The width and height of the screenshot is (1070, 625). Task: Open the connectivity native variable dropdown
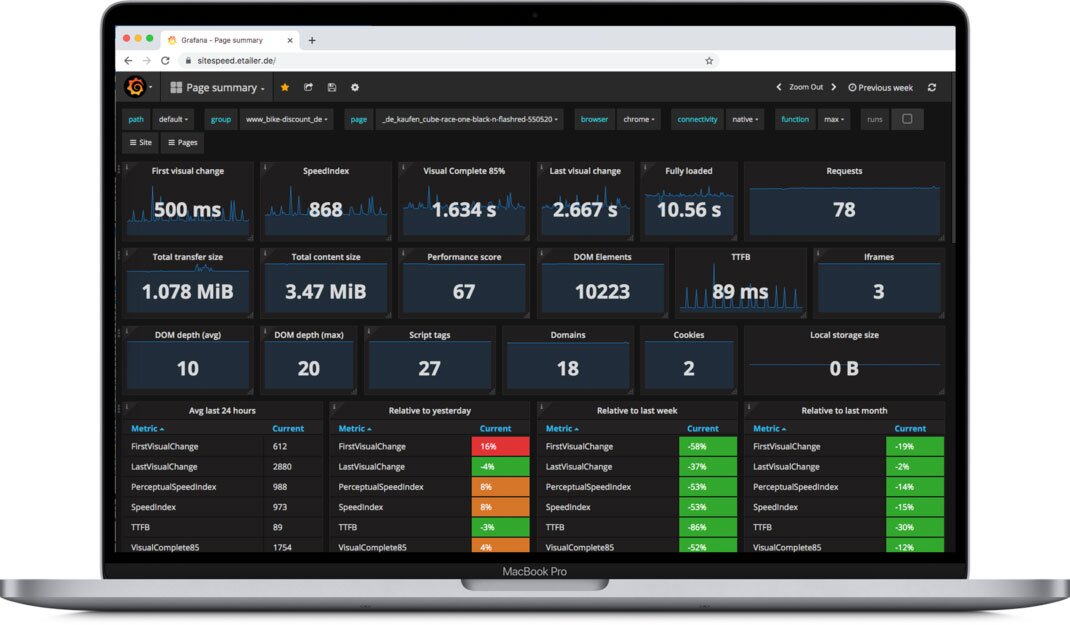(745, 119)
